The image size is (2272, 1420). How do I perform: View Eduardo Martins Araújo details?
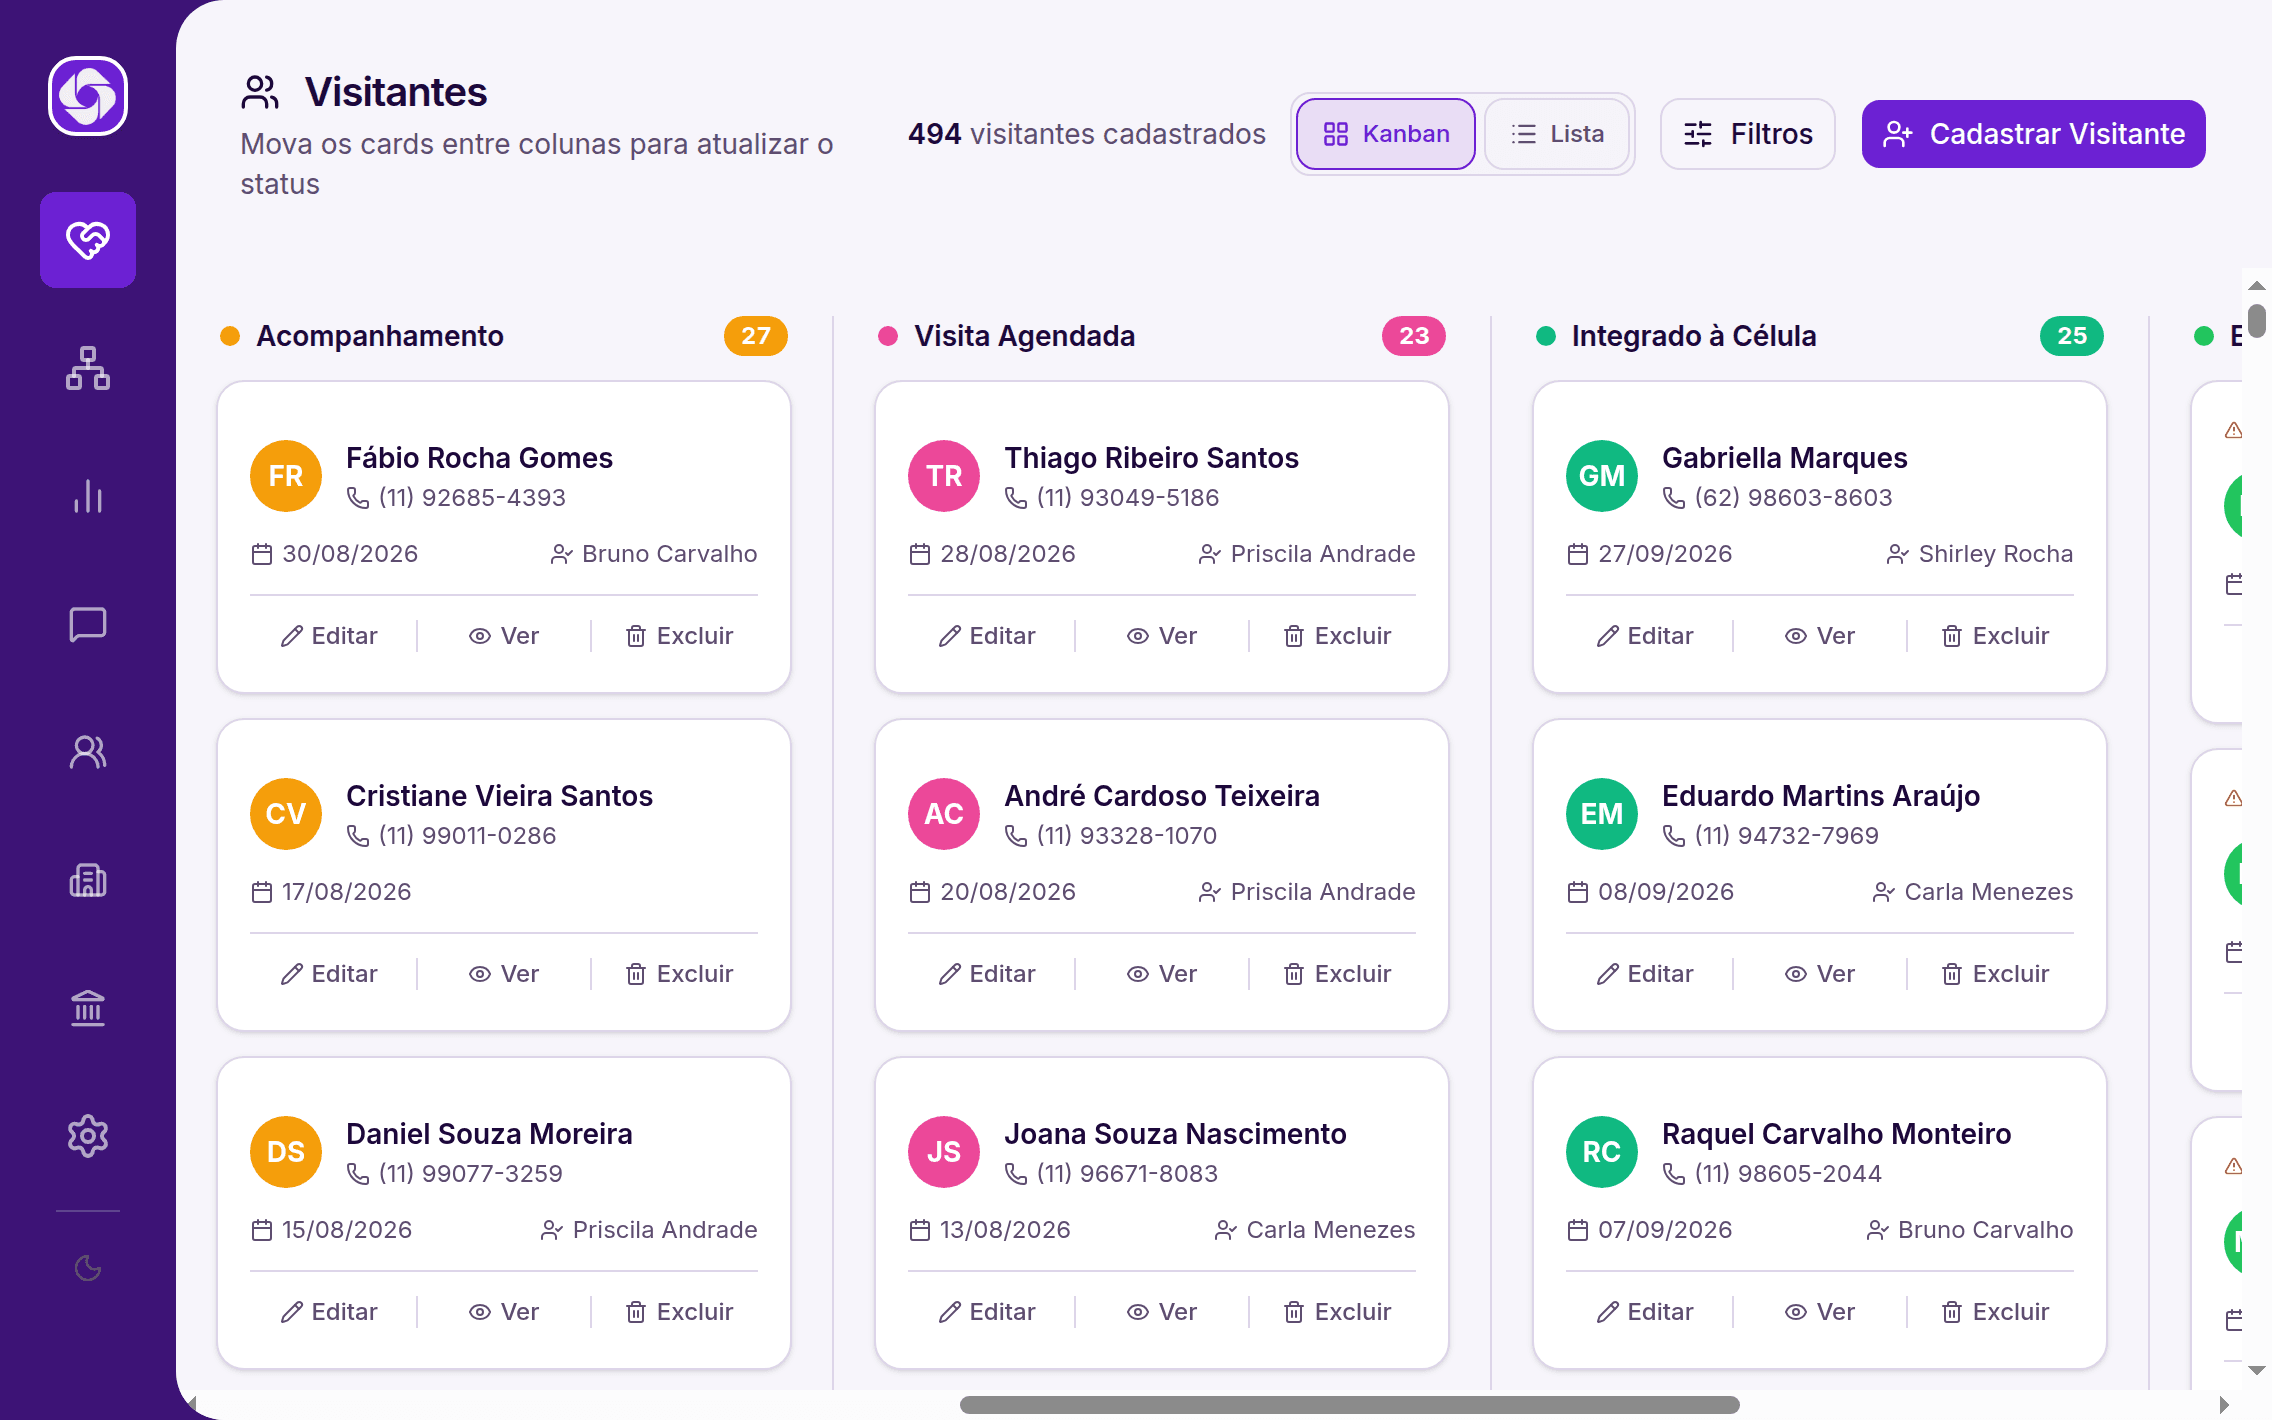[x=1820, y=974]
